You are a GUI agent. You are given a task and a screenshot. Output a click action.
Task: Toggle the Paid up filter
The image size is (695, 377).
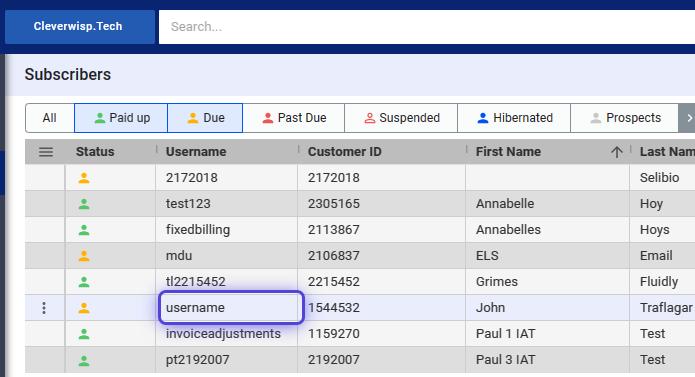pyautogui.click(x=121, y=118)
